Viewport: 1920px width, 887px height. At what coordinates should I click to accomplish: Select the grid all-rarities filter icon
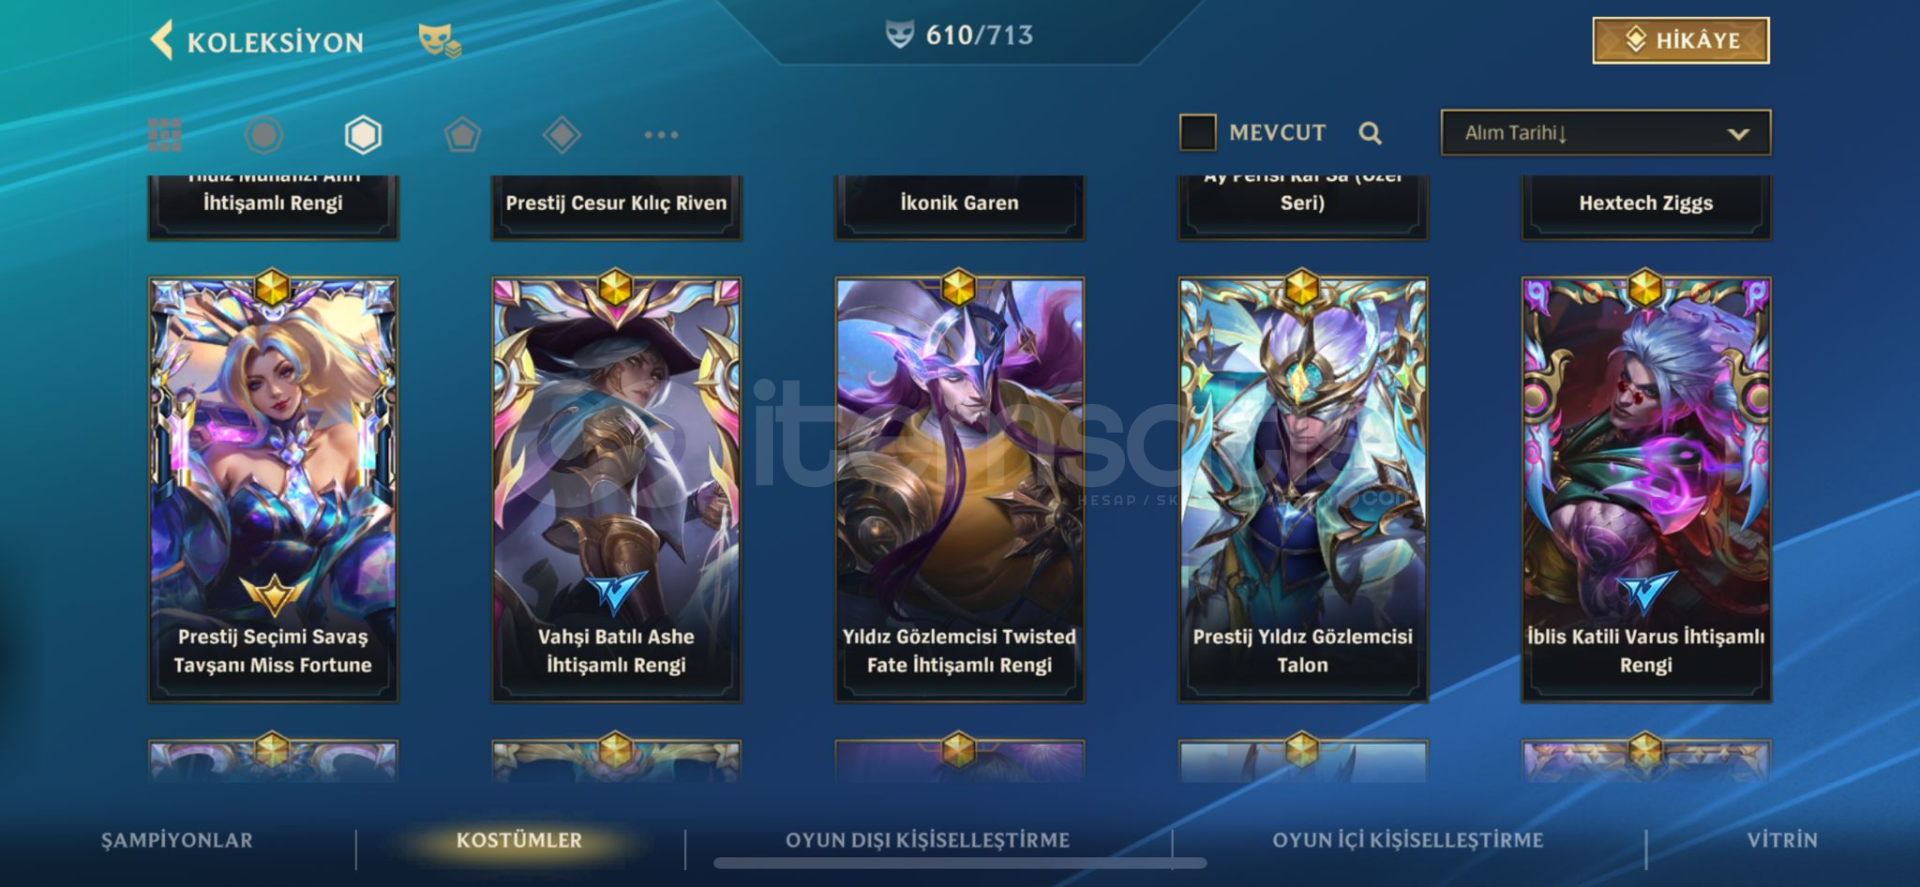click(165, 134)
